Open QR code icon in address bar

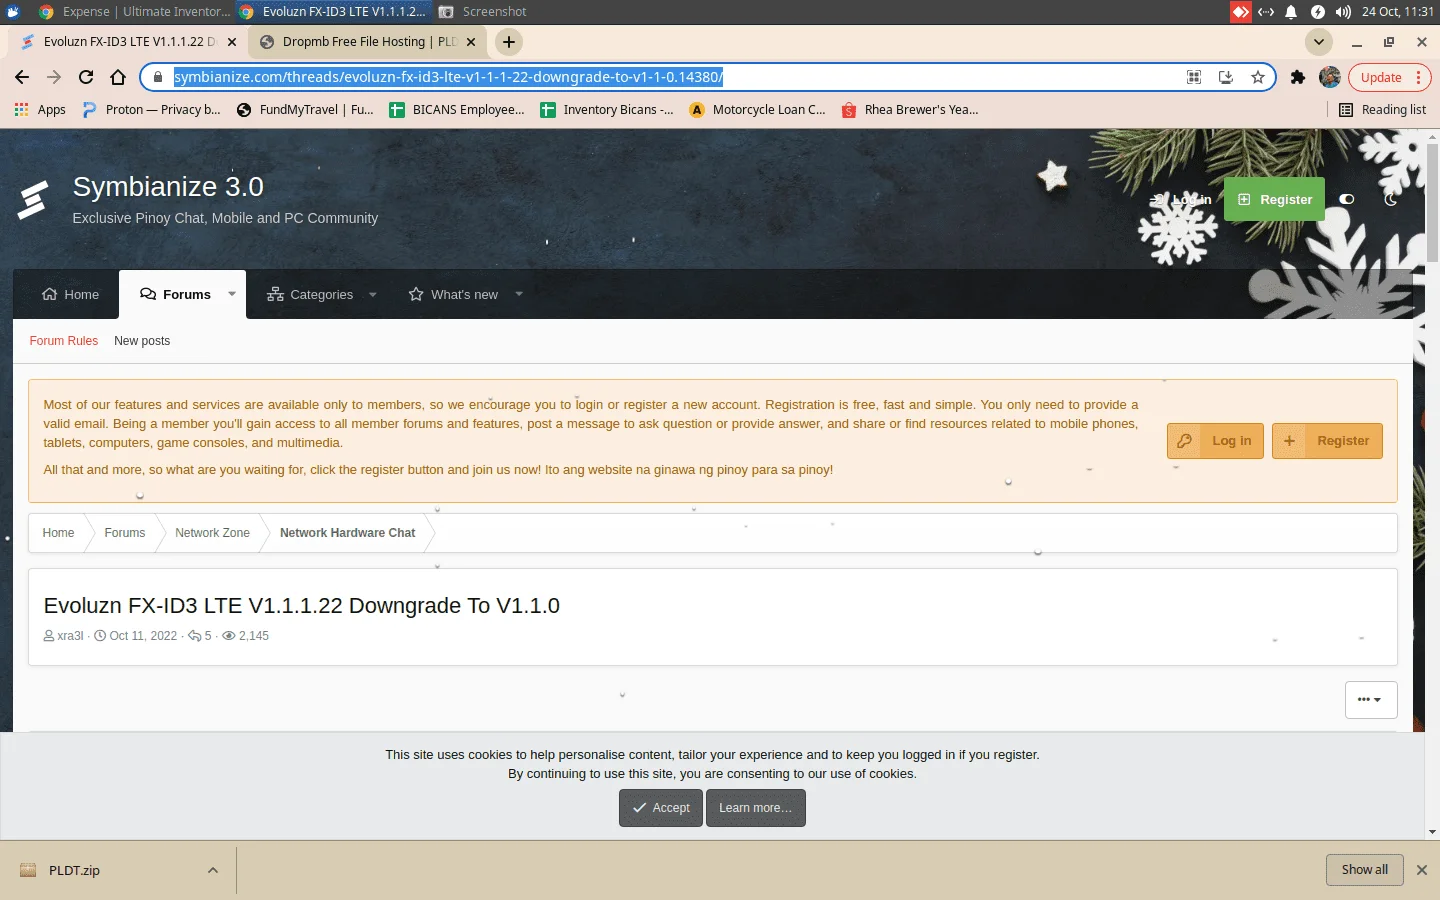[1194, 77]
